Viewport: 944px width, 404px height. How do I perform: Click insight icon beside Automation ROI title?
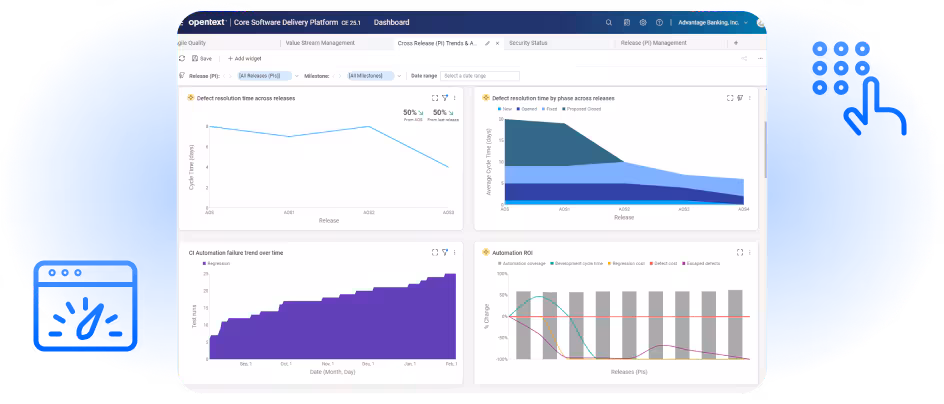(486, 252)
